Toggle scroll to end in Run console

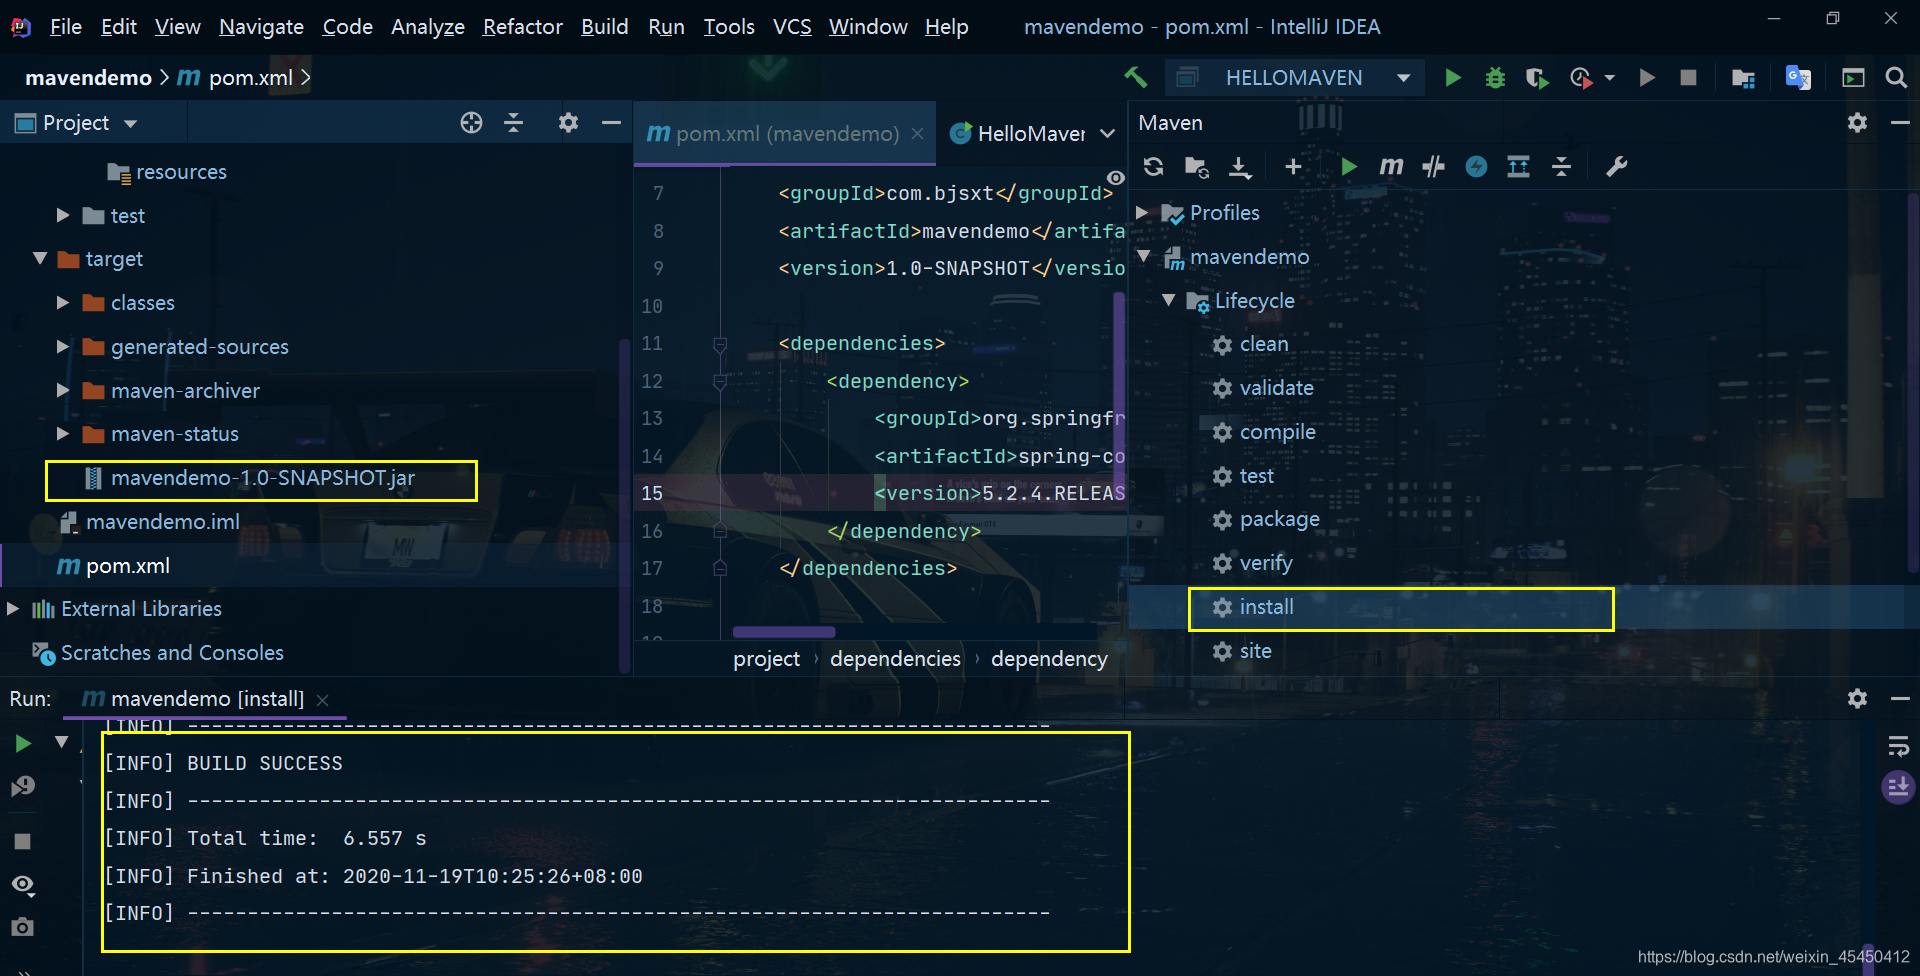[x=1898, y=788]
